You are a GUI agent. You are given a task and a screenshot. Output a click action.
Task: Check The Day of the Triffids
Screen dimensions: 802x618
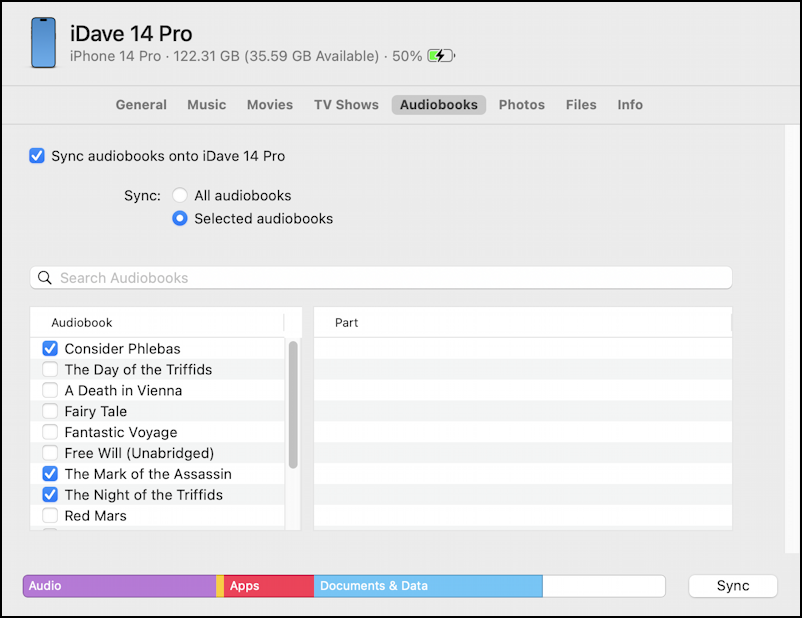(50, 369)
